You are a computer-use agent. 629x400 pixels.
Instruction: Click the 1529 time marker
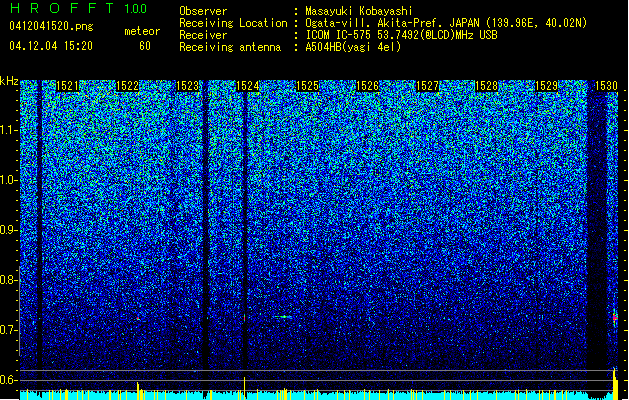[547, 85]
